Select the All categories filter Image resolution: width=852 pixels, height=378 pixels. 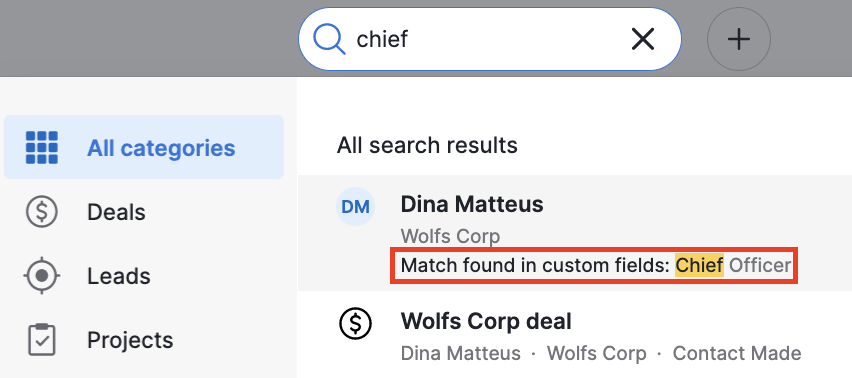click(x=144, y=147)
